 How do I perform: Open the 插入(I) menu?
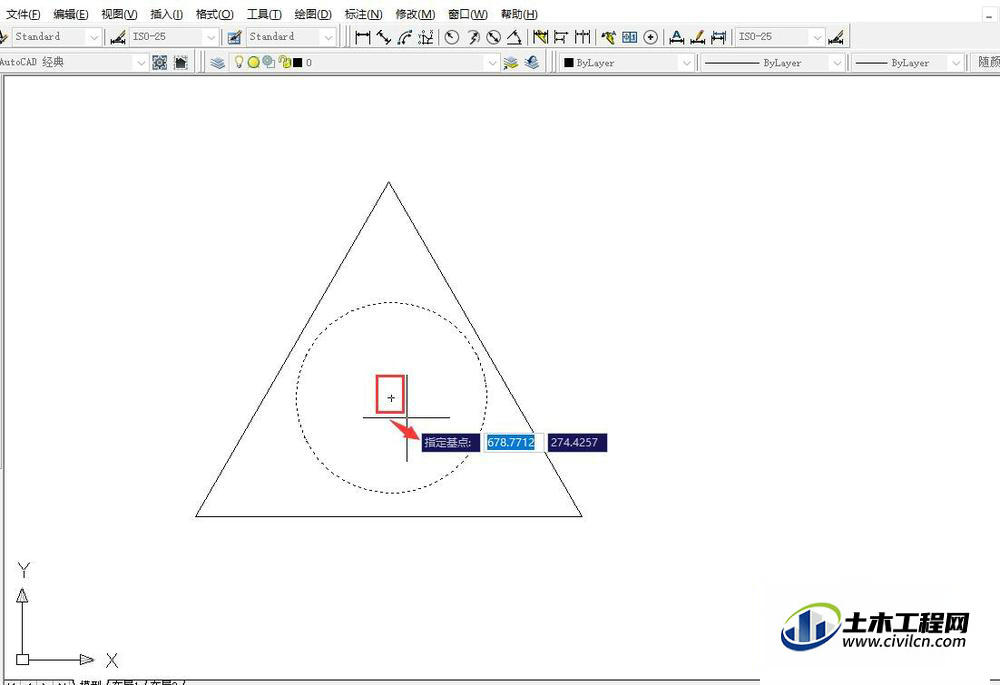pyautogui.click(x=166, y=14)
